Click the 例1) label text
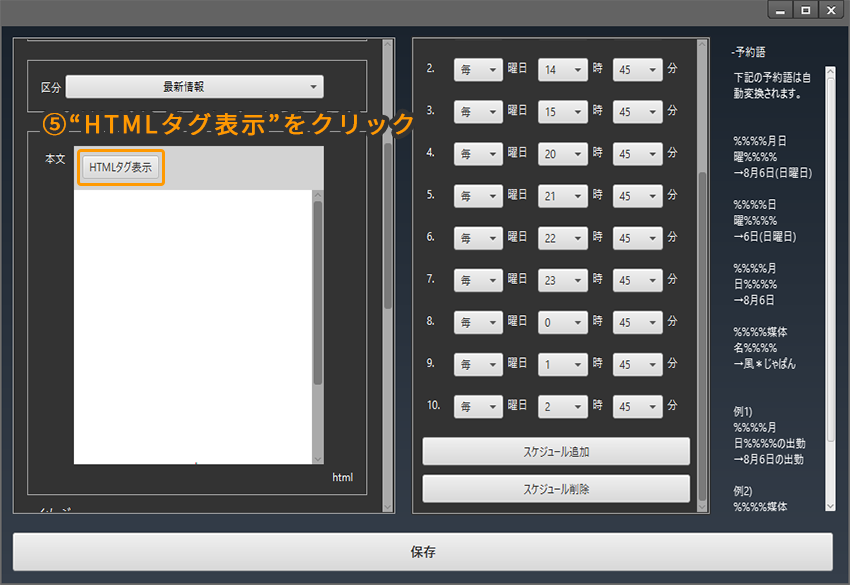The width and height of the screenshot is (850, 585). 743,412
